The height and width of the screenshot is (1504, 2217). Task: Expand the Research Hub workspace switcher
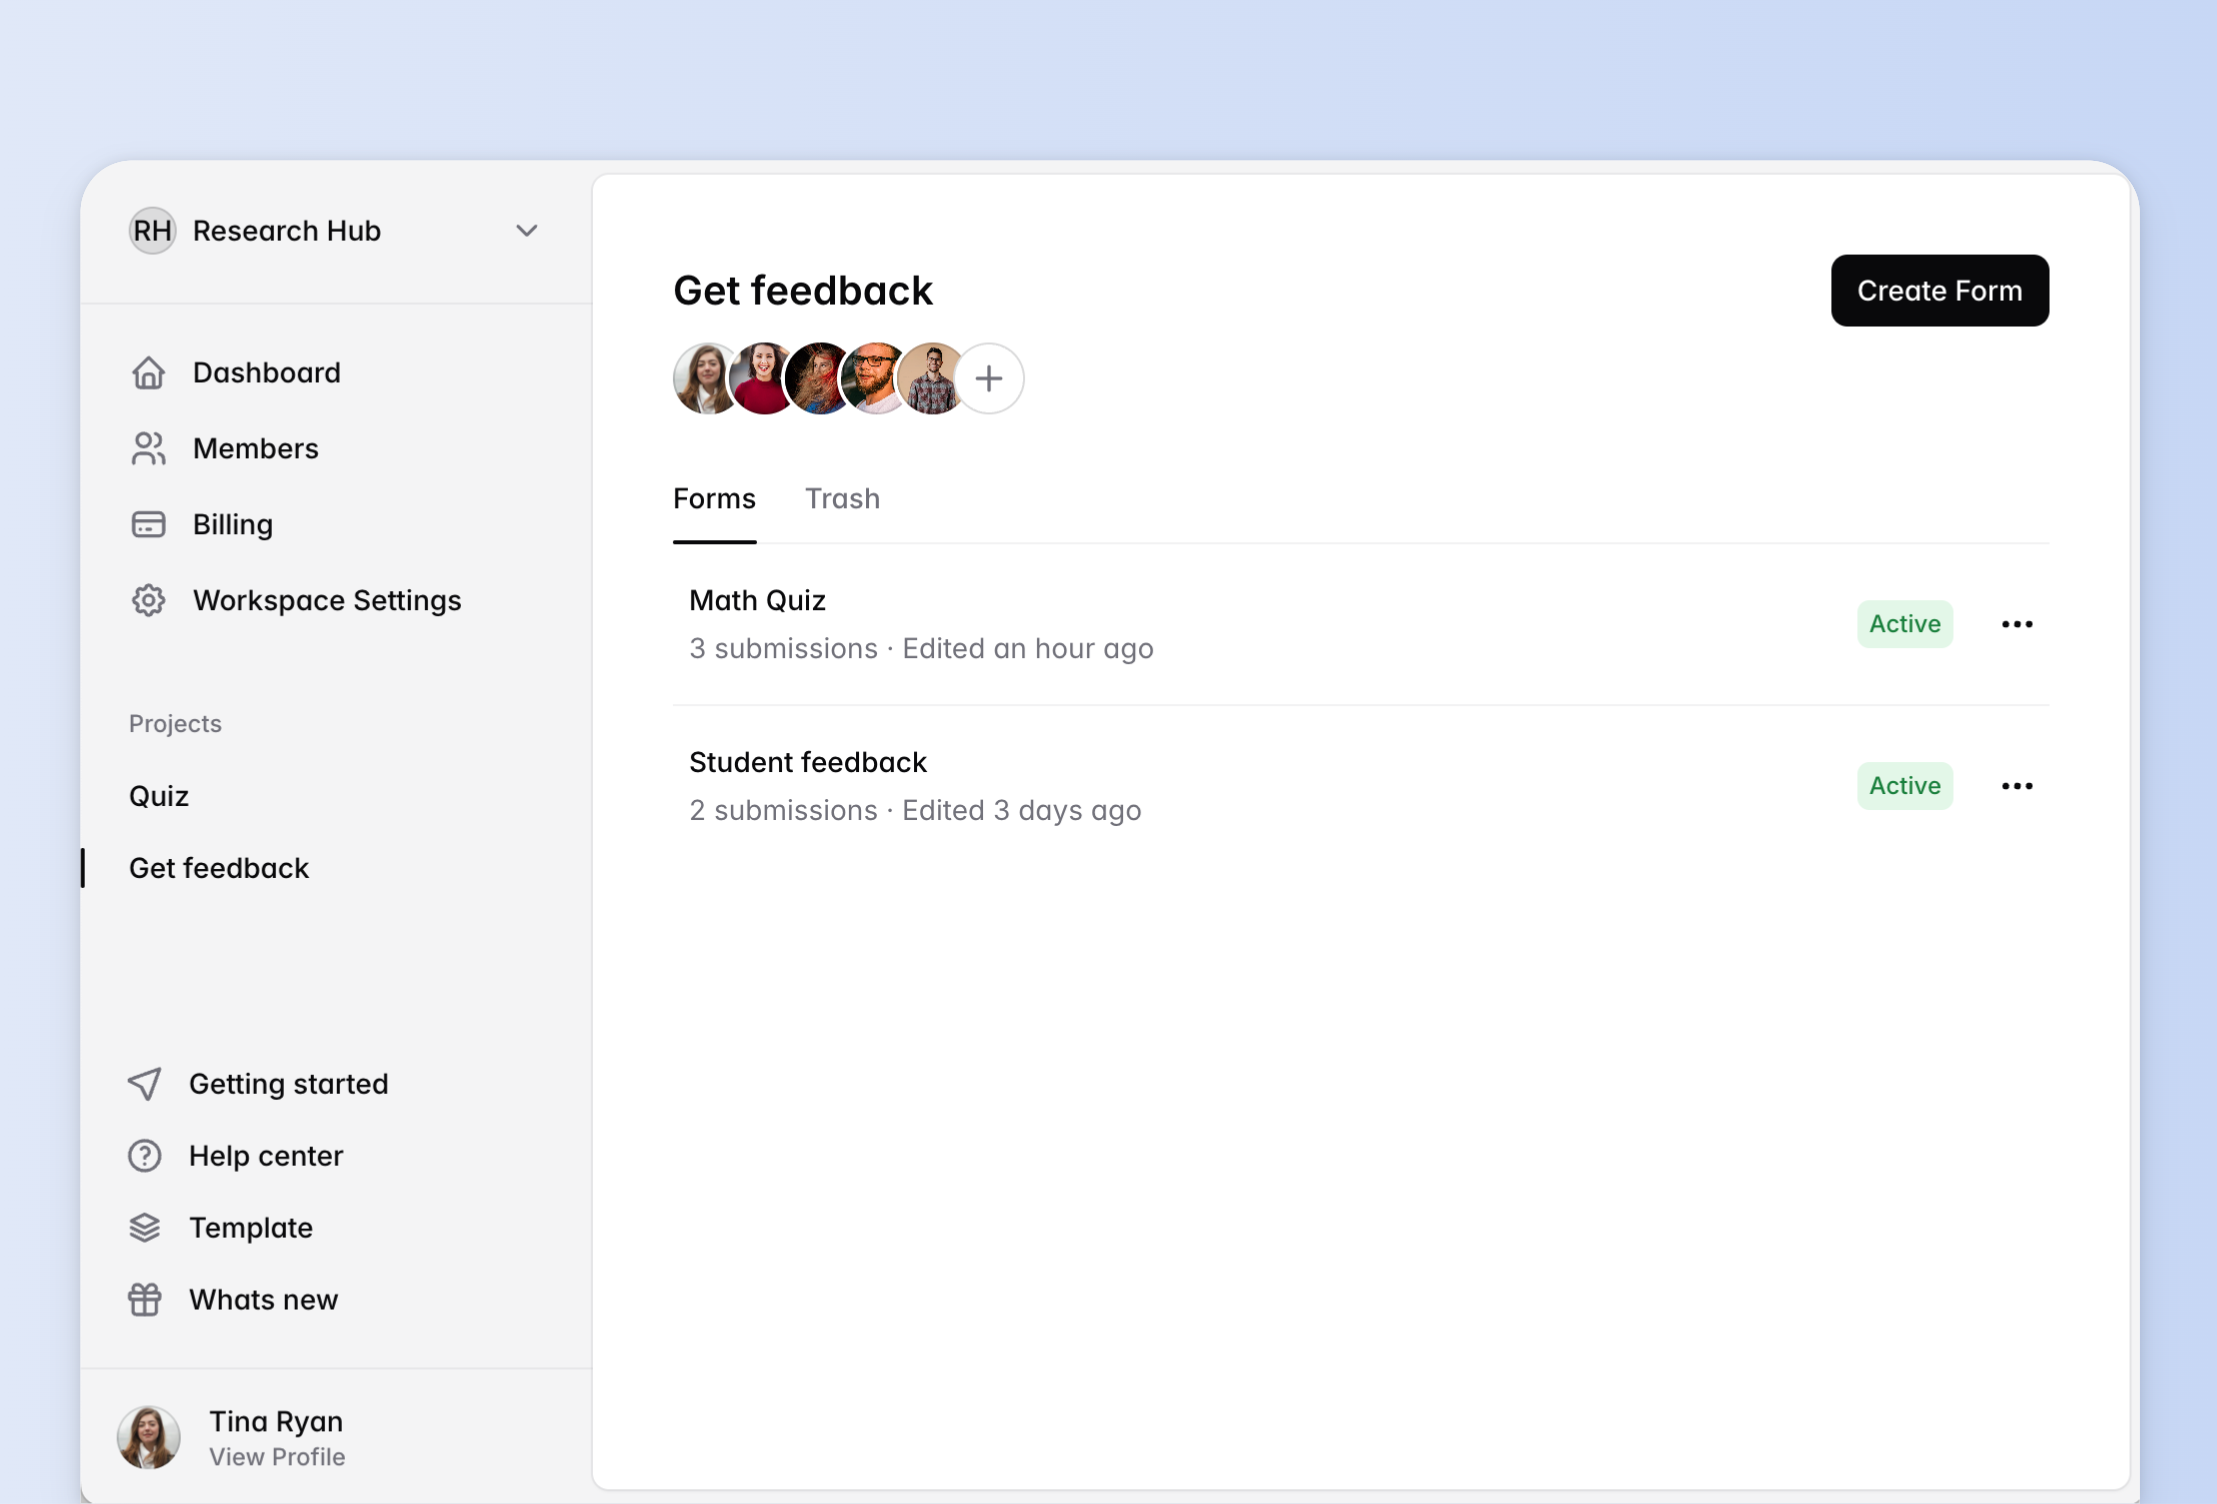(x=527, y=230)
